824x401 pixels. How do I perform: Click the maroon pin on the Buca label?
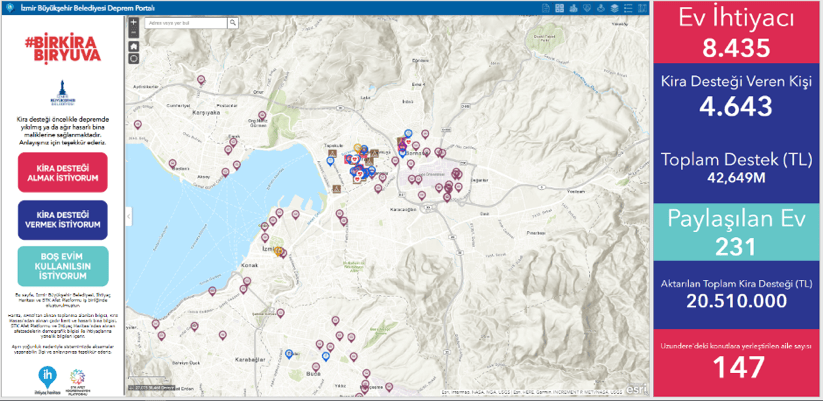[316, 367]
